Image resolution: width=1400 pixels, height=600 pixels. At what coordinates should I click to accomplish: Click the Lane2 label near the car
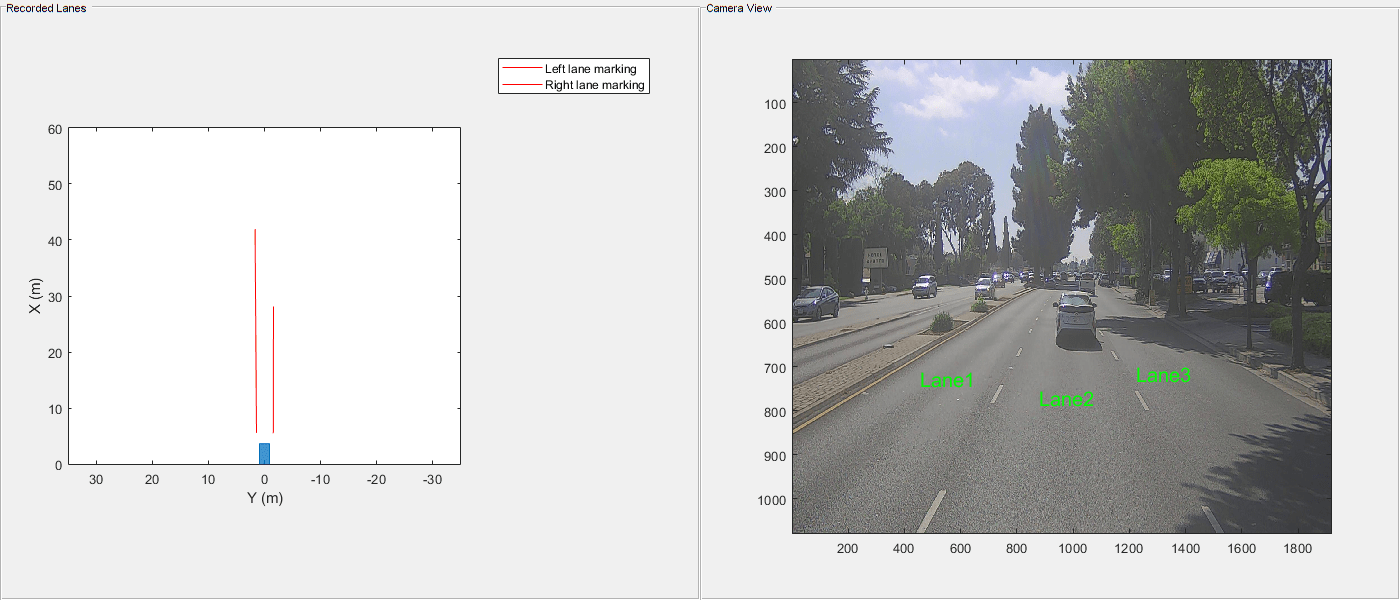(1066, 400)
